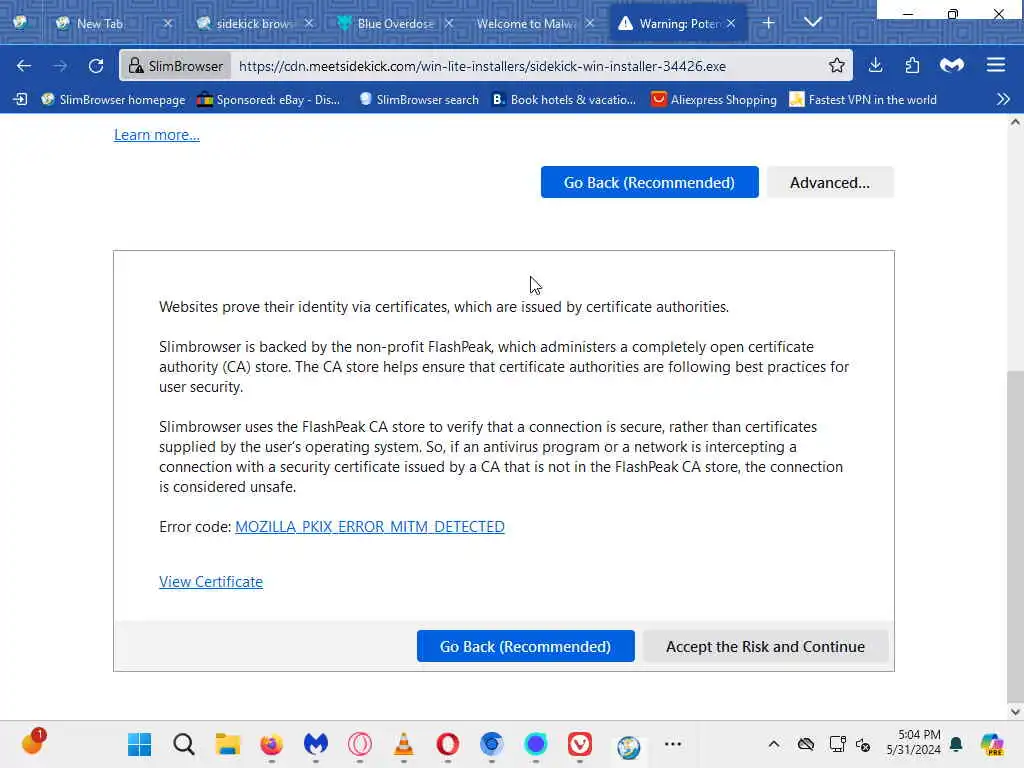Close the Welcome to Malwarebytes tab
The image size is (1024, 768).
coord(590,24)
